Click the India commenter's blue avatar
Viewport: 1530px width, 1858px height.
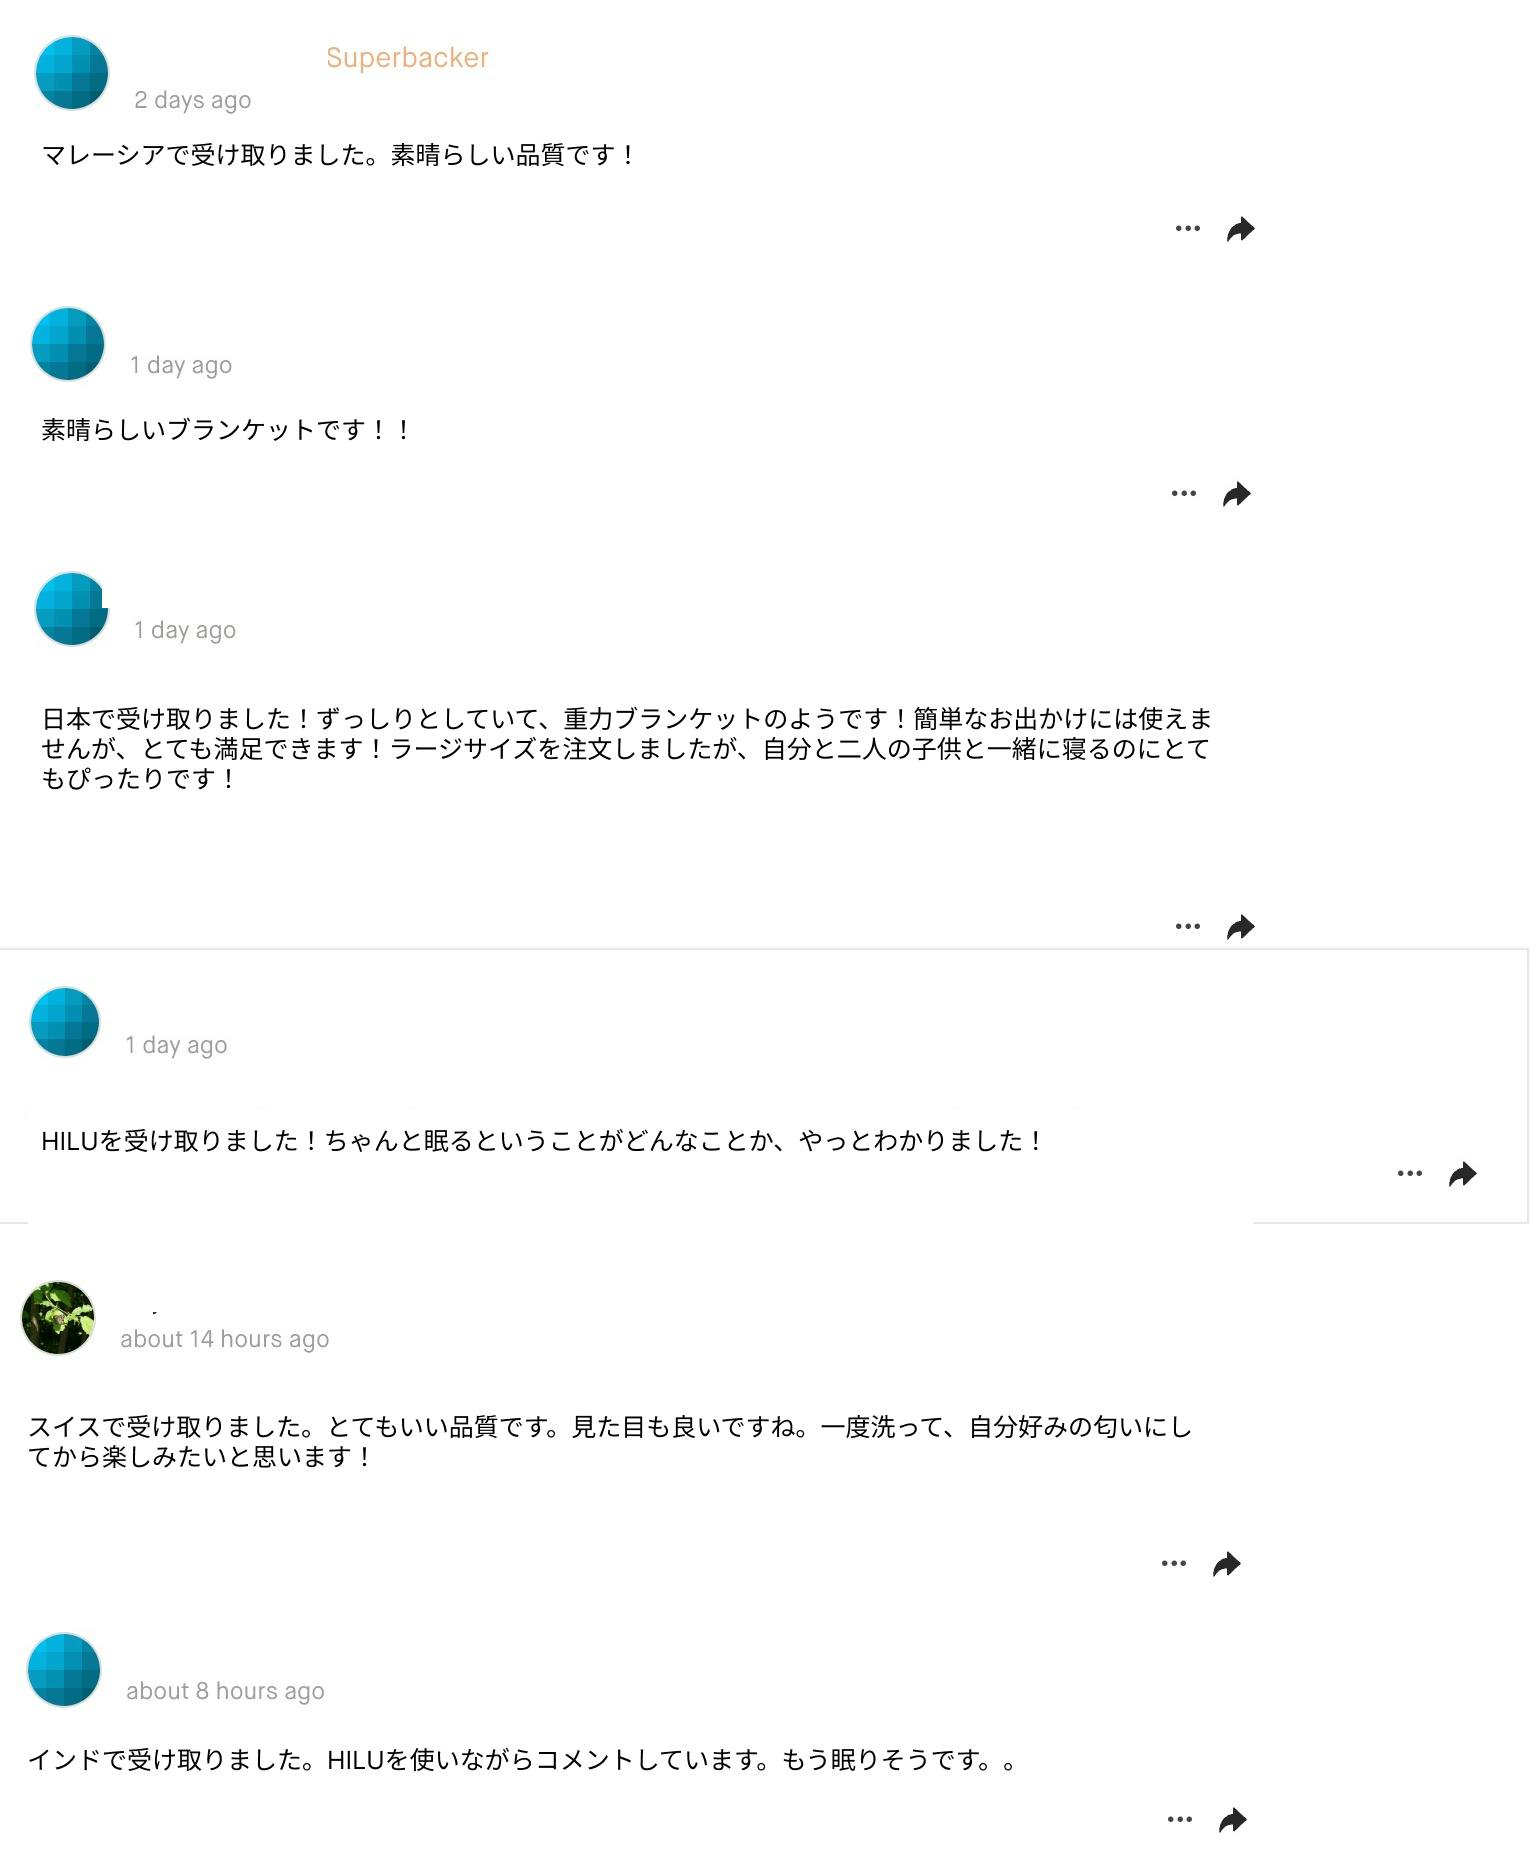click(64, 1670)
